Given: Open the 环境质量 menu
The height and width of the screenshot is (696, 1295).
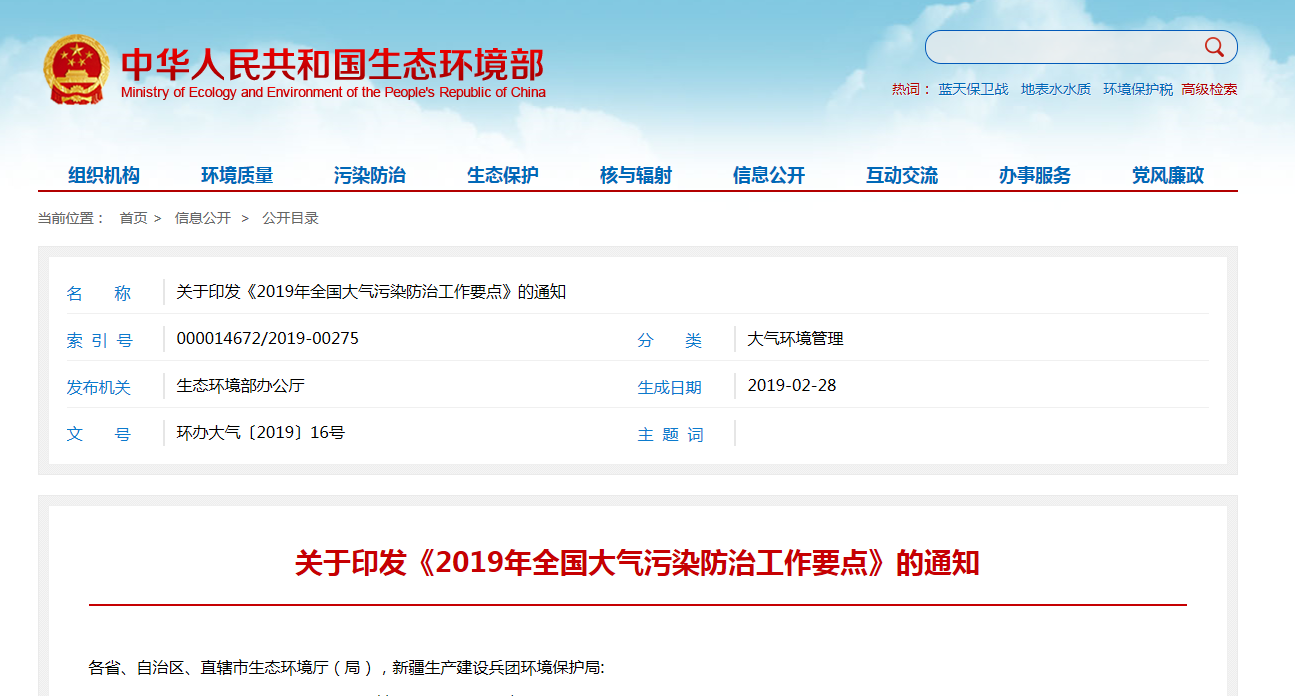Looking at the screenshot, I should point(237,176).
